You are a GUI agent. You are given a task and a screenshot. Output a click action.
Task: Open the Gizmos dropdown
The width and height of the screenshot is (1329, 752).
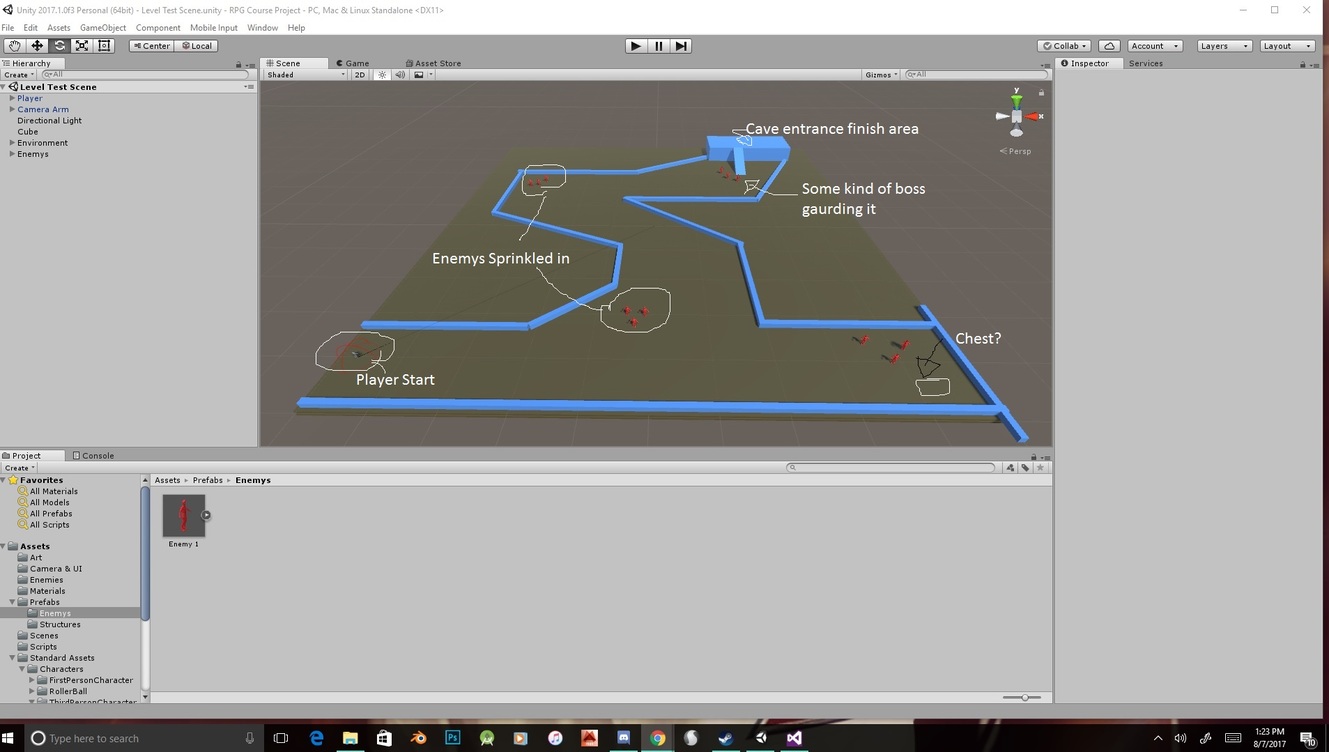tap(881, 75)
